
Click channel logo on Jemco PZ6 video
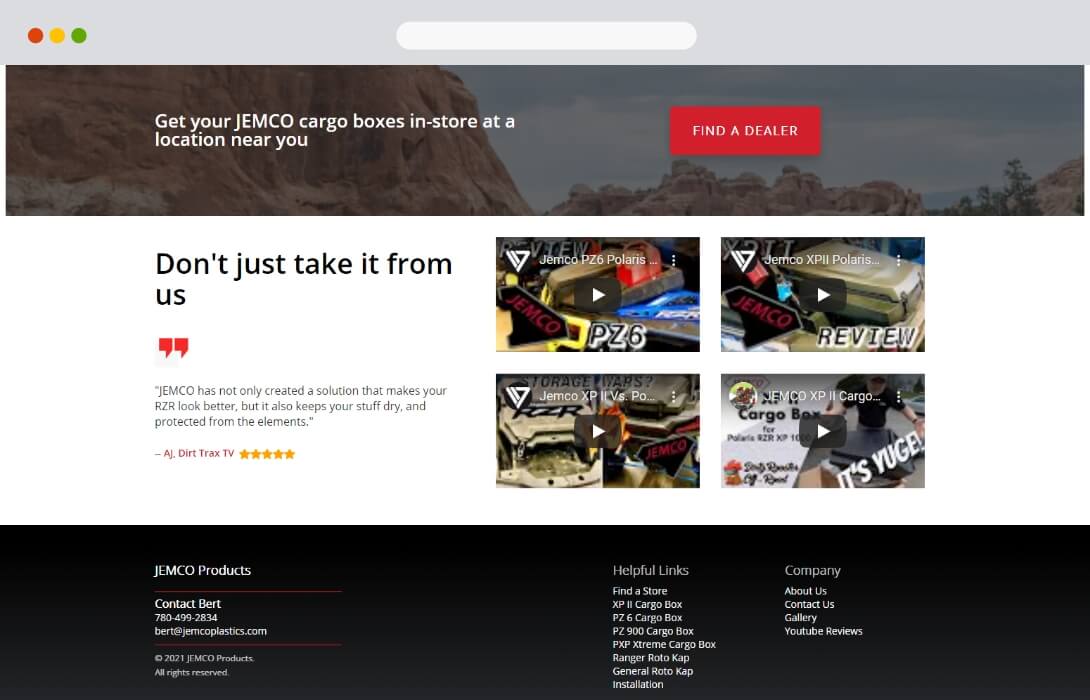pos(518,260)
